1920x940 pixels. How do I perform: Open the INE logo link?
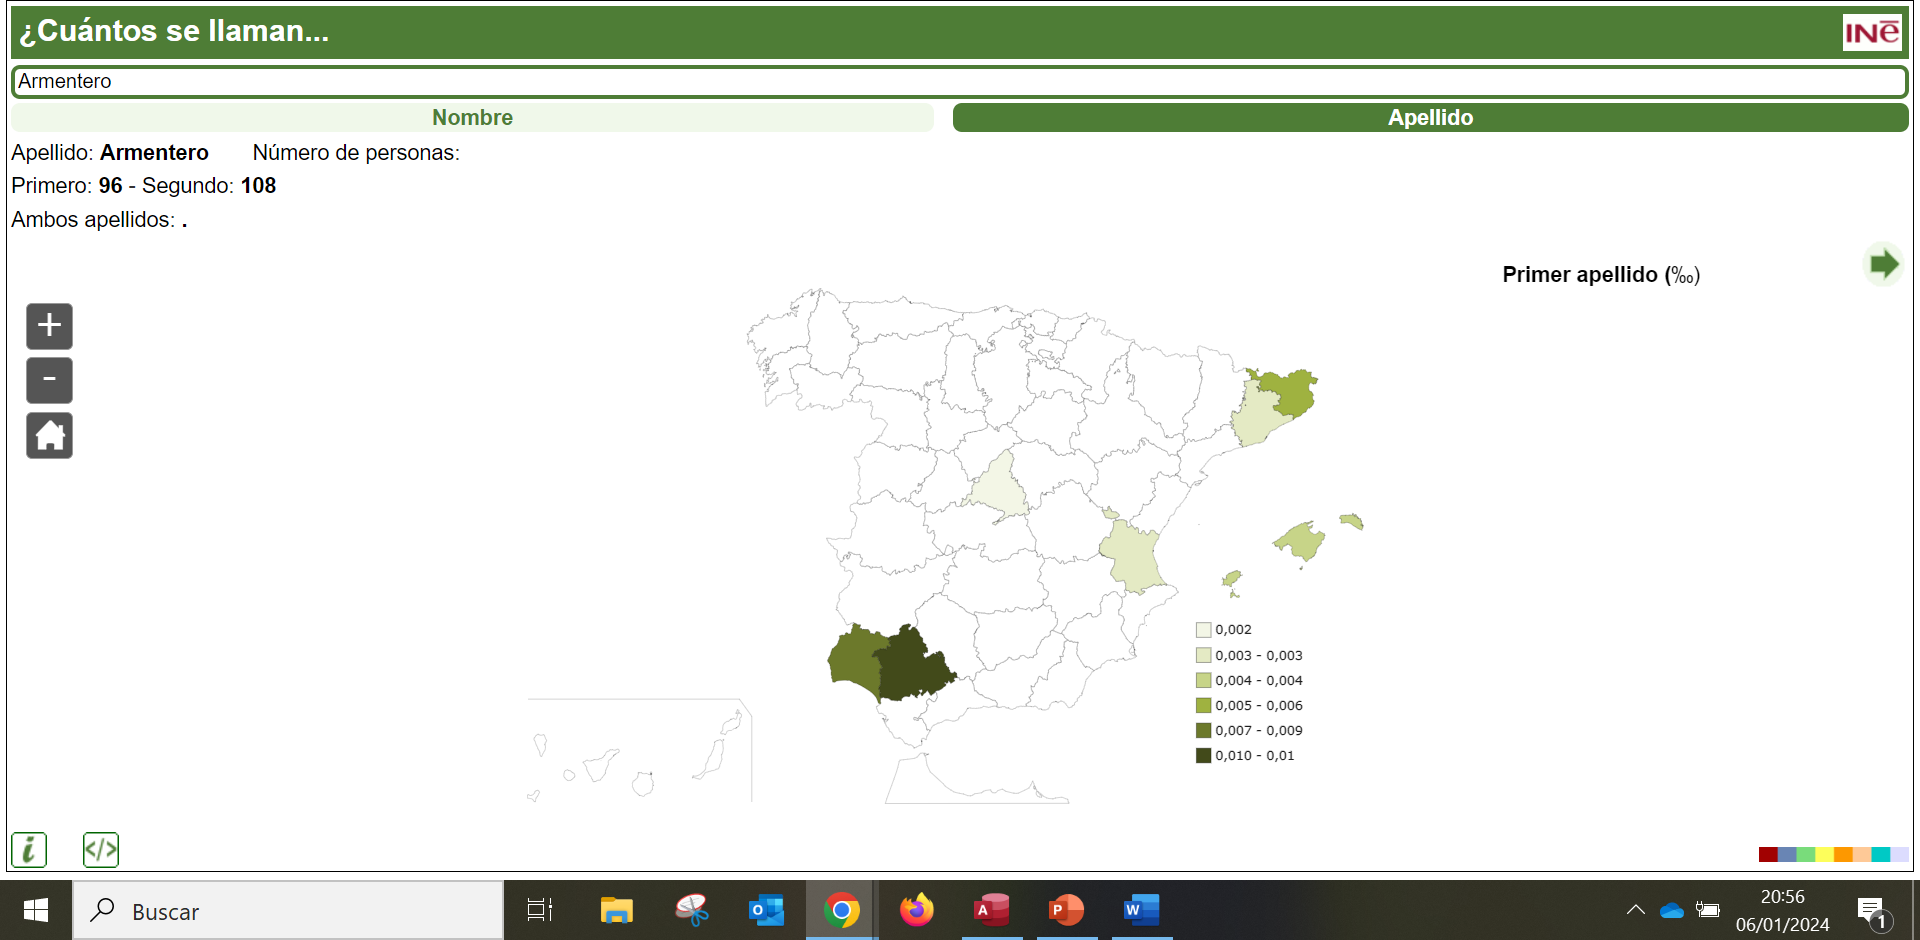(1871, 32)
